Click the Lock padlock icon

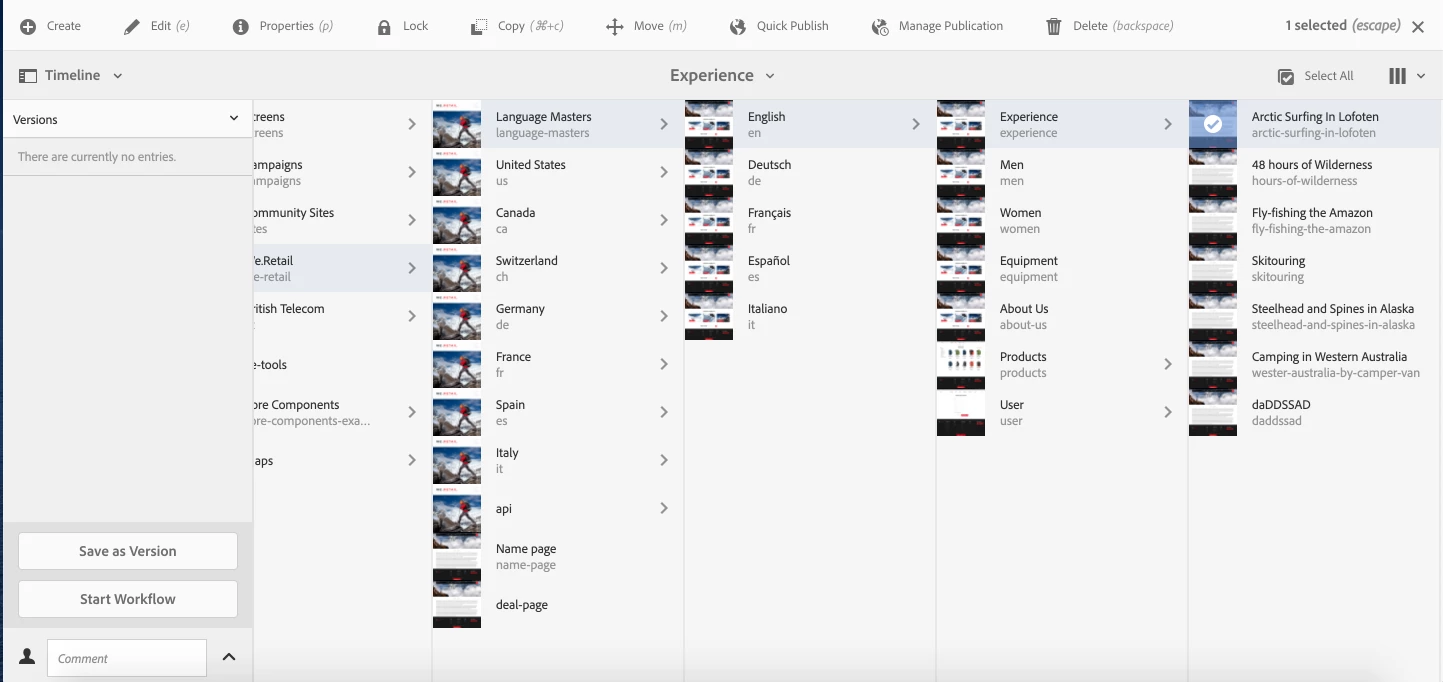click(384, 26)
